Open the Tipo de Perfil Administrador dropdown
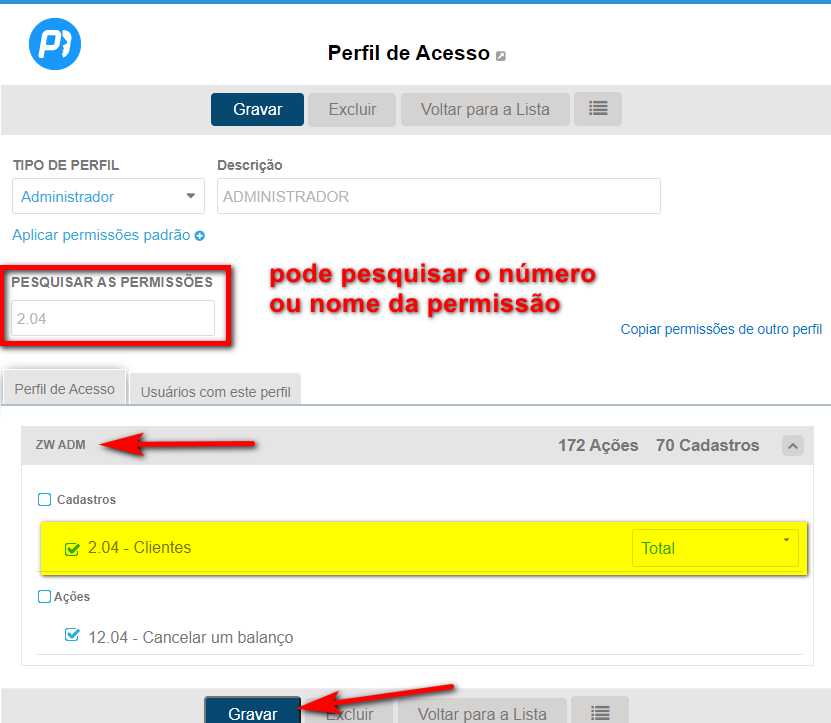This screenshot has height=723, width=831. point(108,196)
